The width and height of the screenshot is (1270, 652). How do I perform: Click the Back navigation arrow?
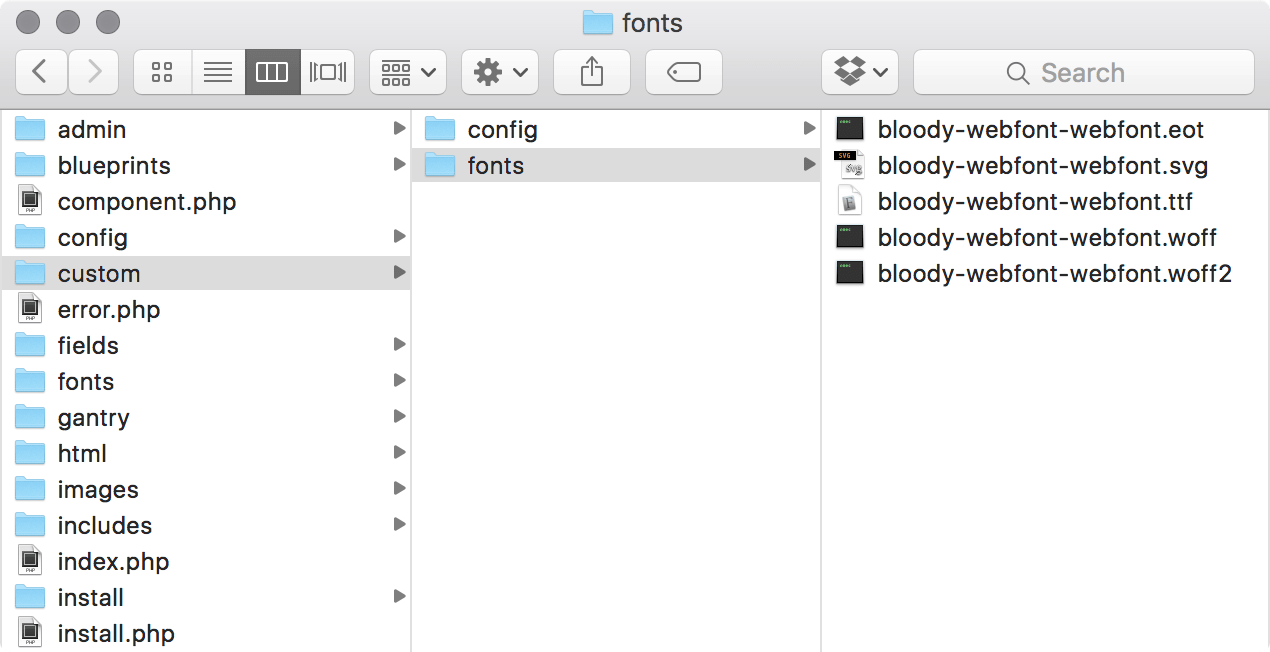pos(41,72)
